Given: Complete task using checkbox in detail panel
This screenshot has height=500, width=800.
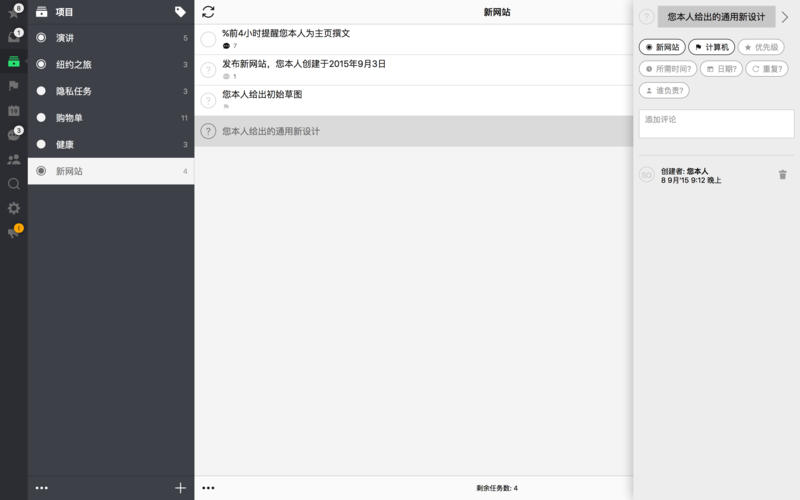Looking at the screenshot, I should pyautogui.click(x=646, y=17).
